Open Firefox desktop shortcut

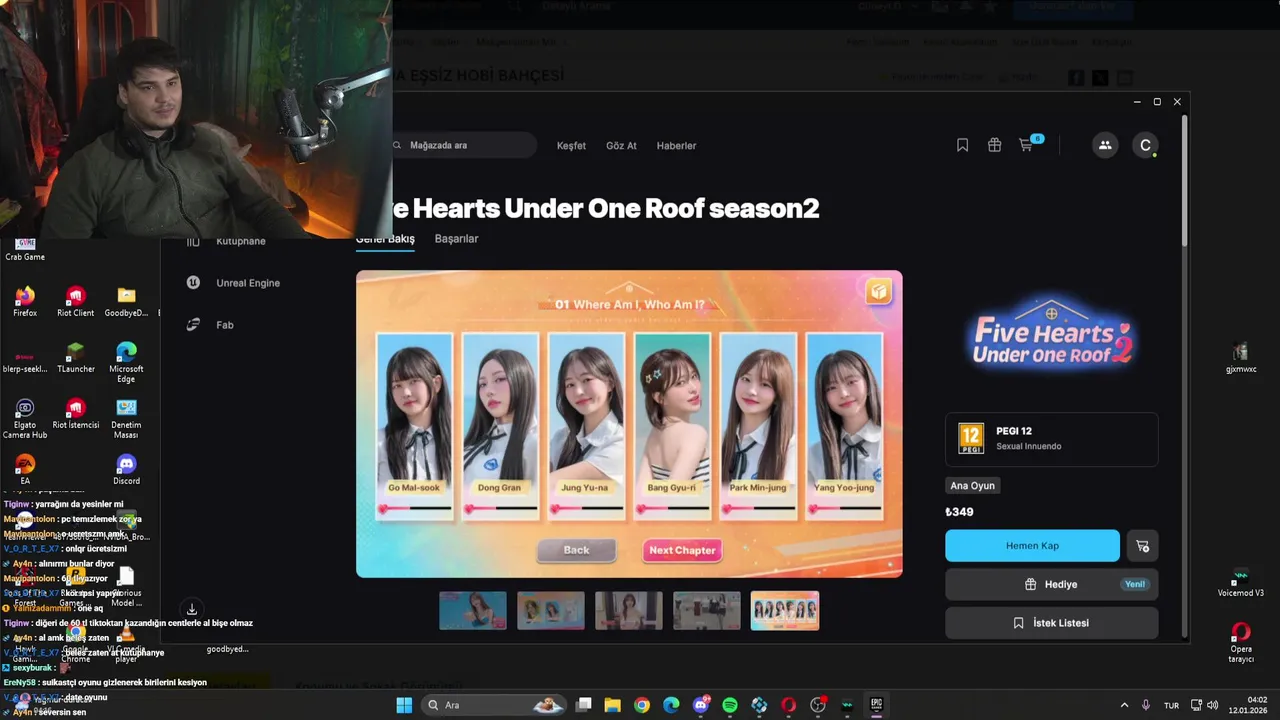(x=25, y=301)
